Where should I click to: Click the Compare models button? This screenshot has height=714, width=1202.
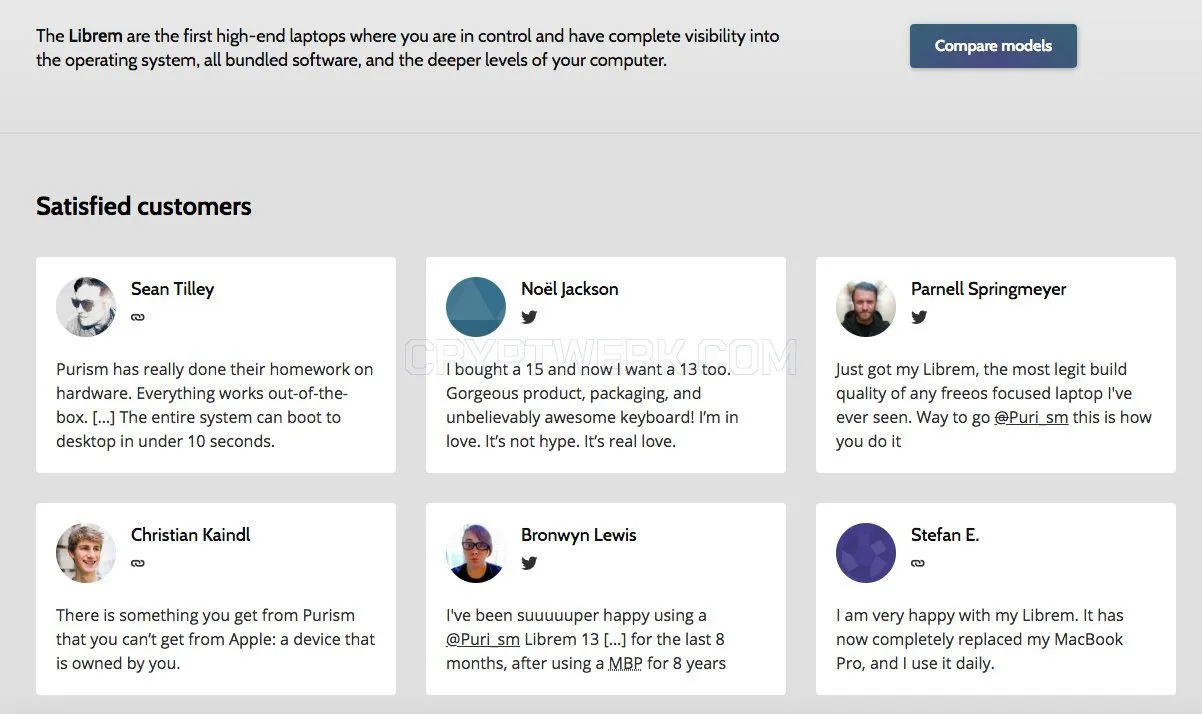[993, 46]
